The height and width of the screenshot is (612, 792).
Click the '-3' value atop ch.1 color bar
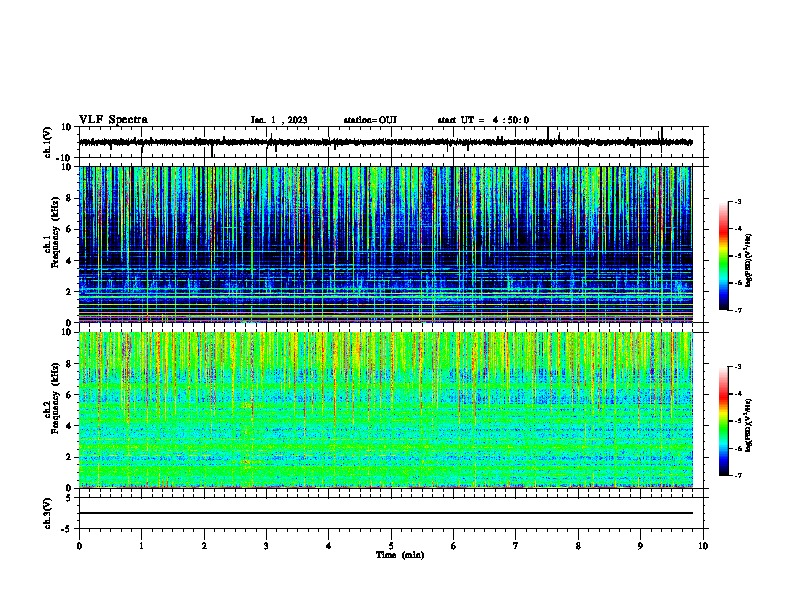(737, 201)
